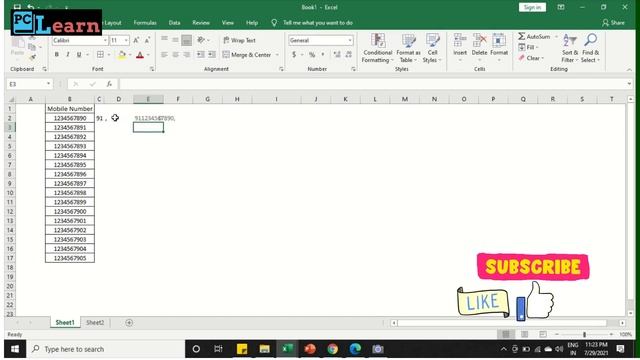Add a new sheet
The height and width of the screenshot is (360, 640).
(x=129, y=322)
